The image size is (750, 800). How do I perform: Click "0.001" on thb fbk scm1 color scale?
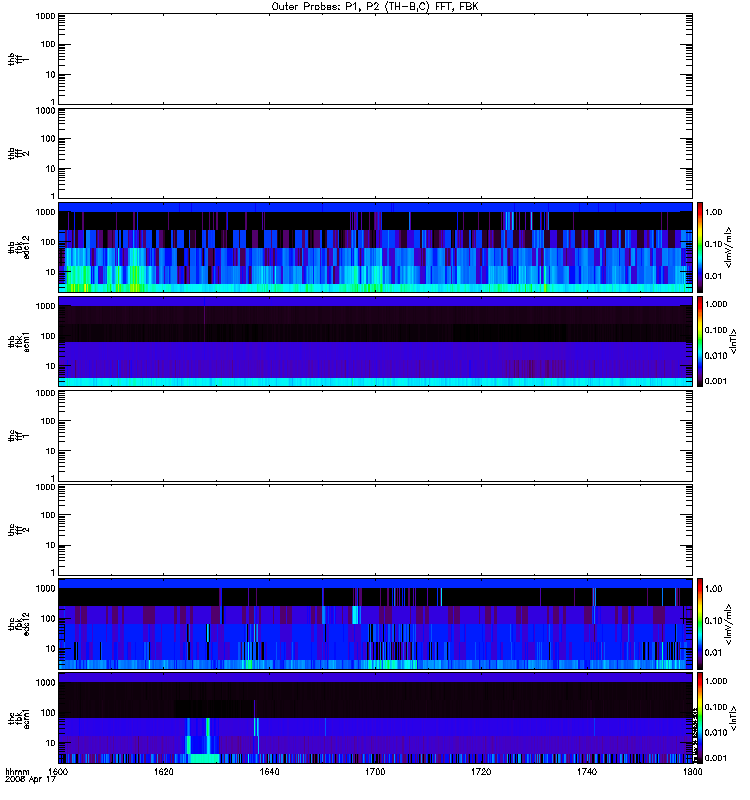(x=716, y=381)
